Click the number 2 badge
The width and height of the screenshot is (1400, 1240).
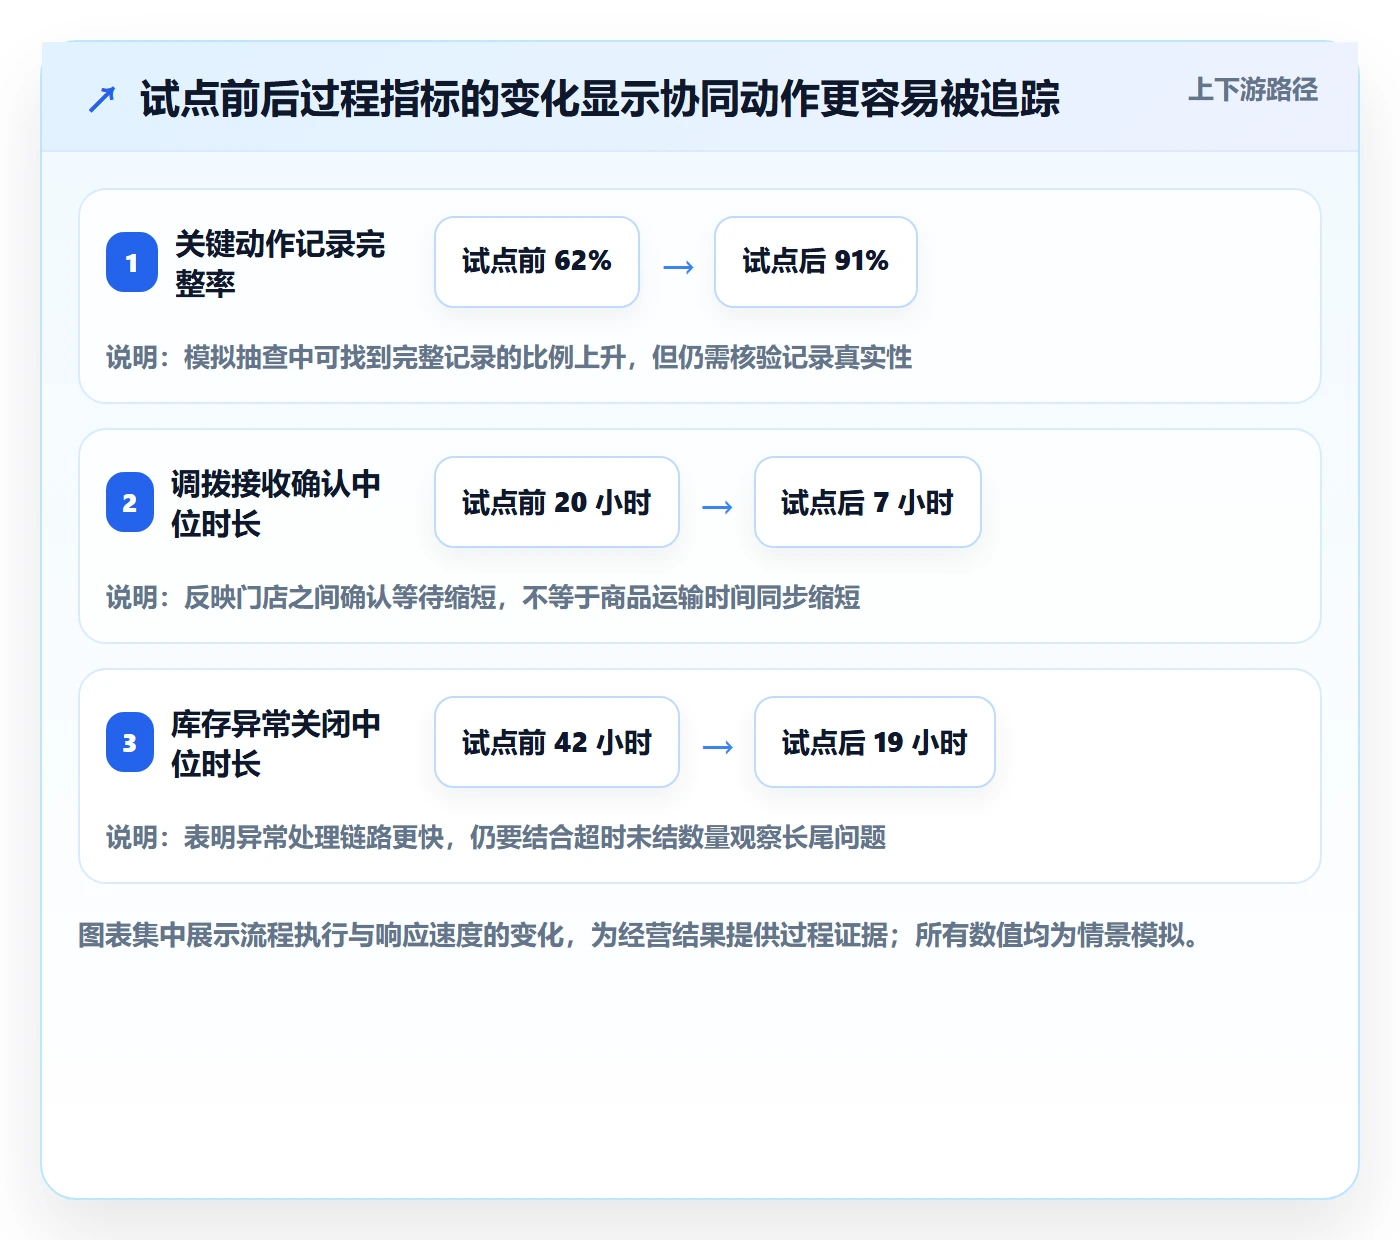[130, 502]
